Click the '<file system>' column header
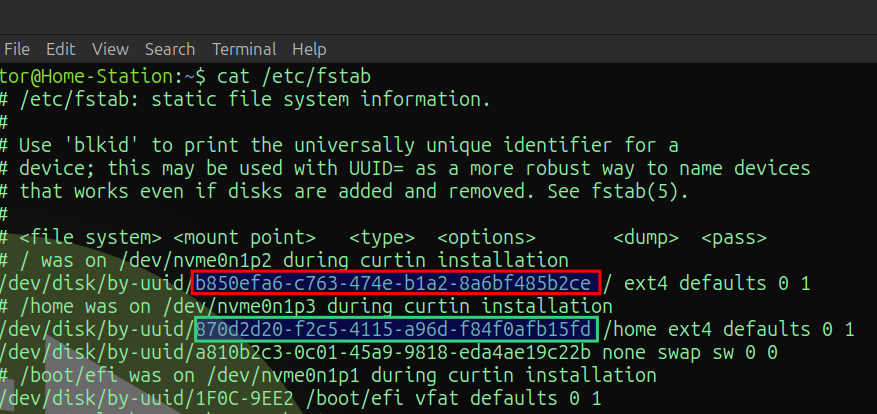Image resolution: width=877 pixels, height=414 pixels. pos(90,238)
